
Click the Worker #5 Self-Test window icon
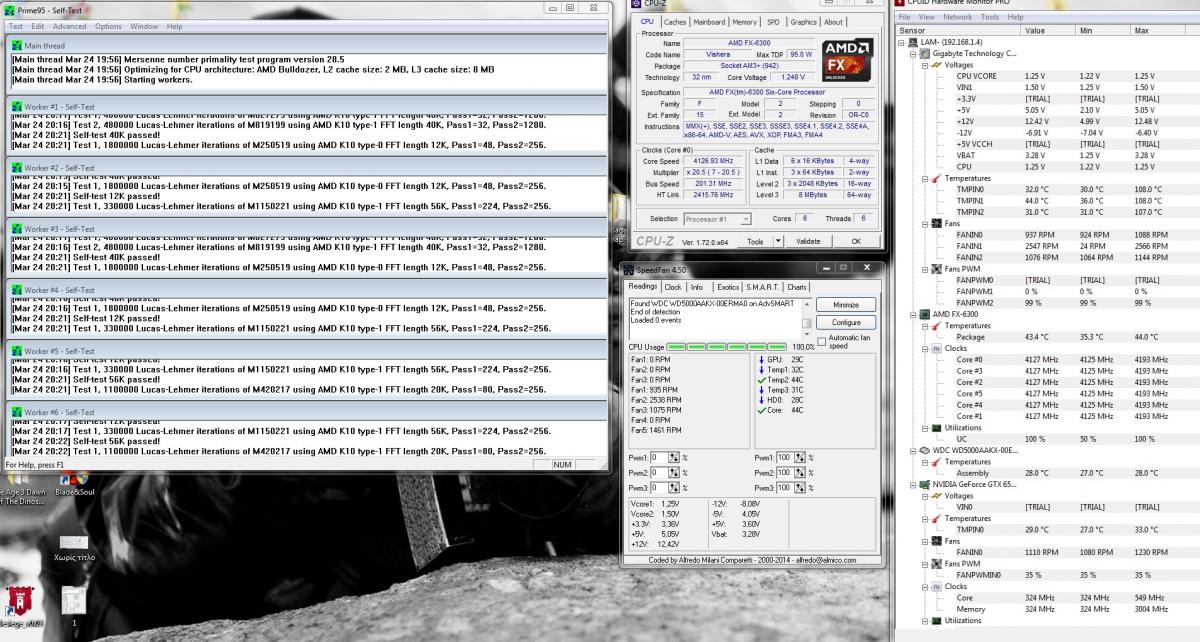(x=16, y=351)
